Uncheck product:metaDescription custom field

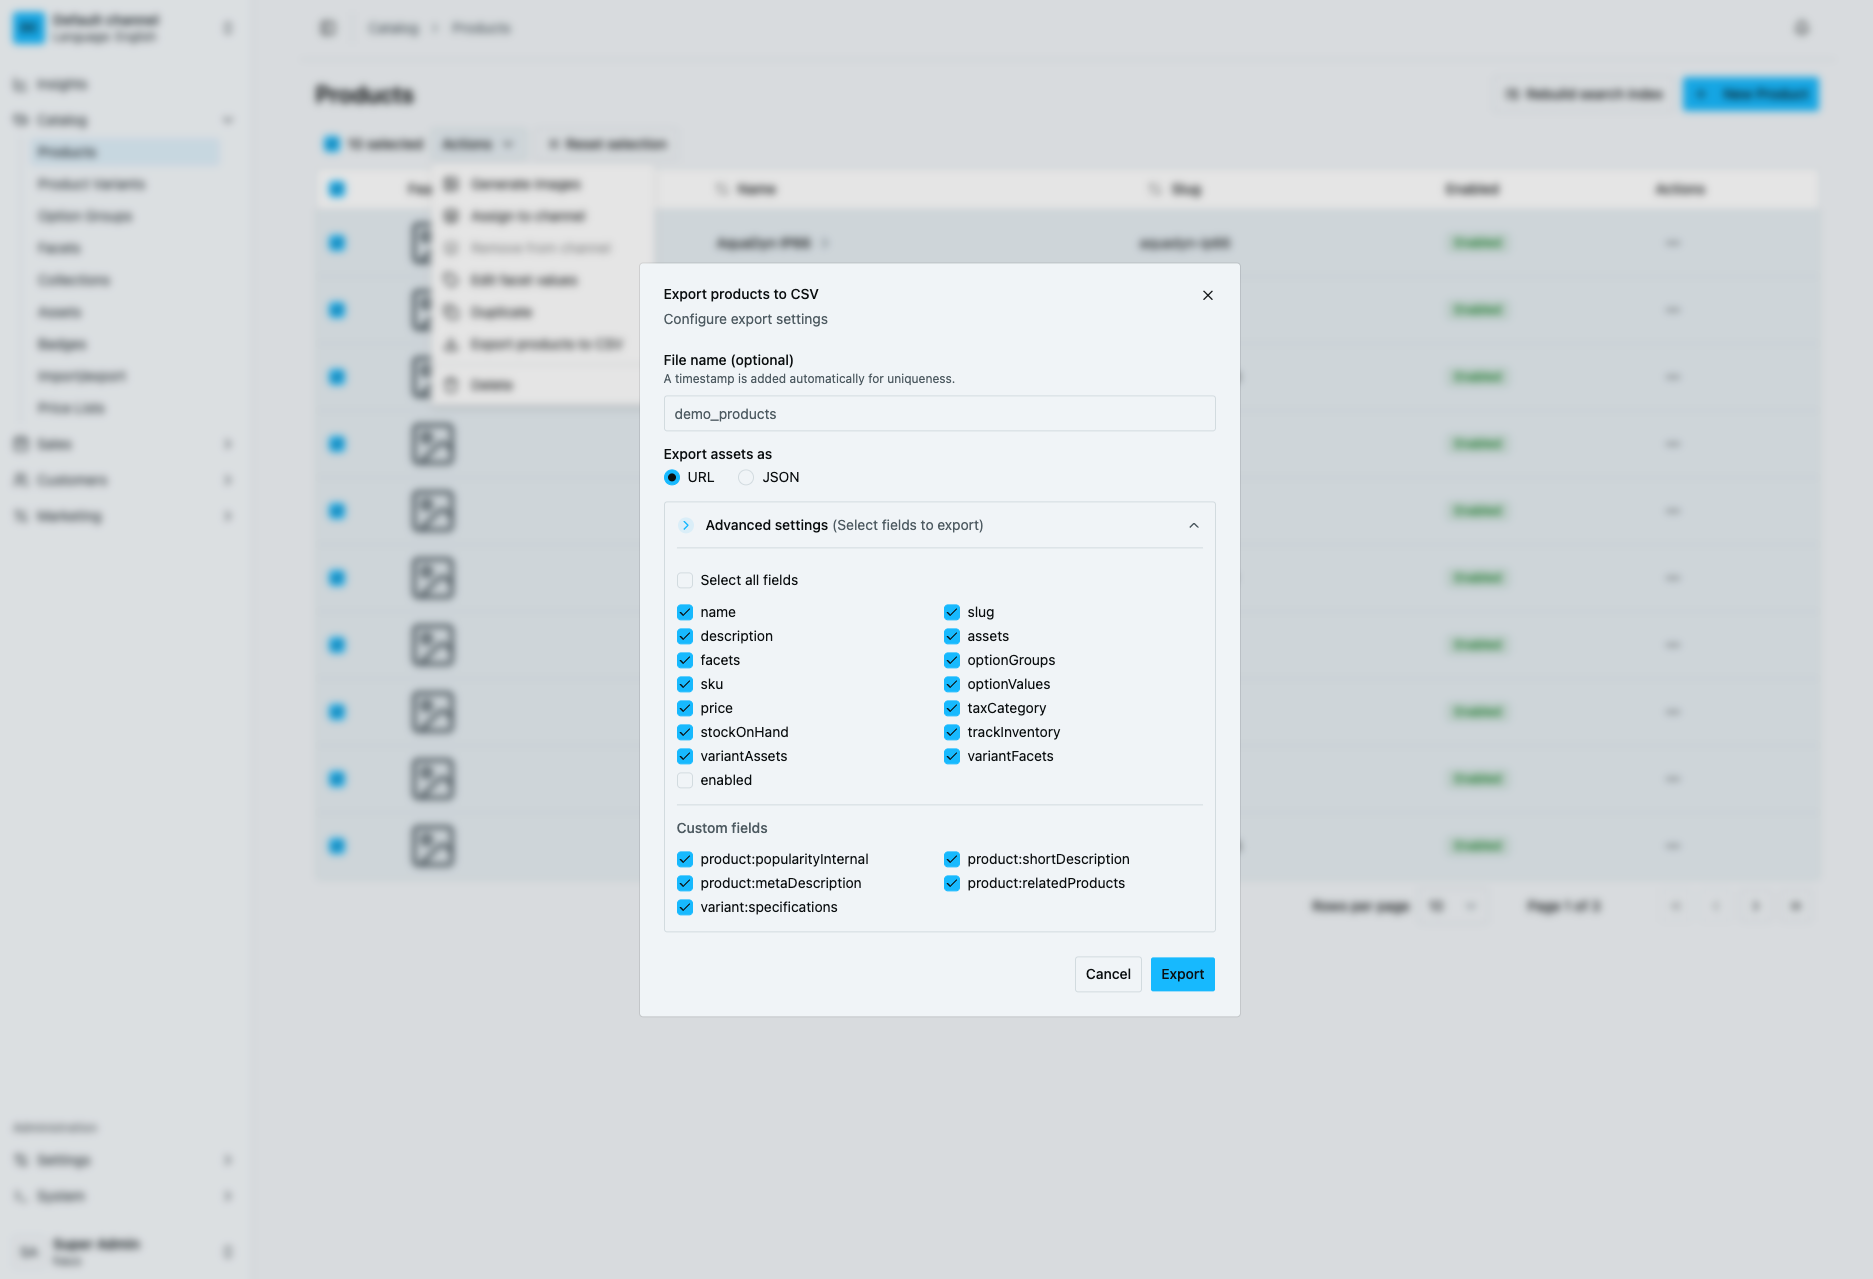click(685, 883)
